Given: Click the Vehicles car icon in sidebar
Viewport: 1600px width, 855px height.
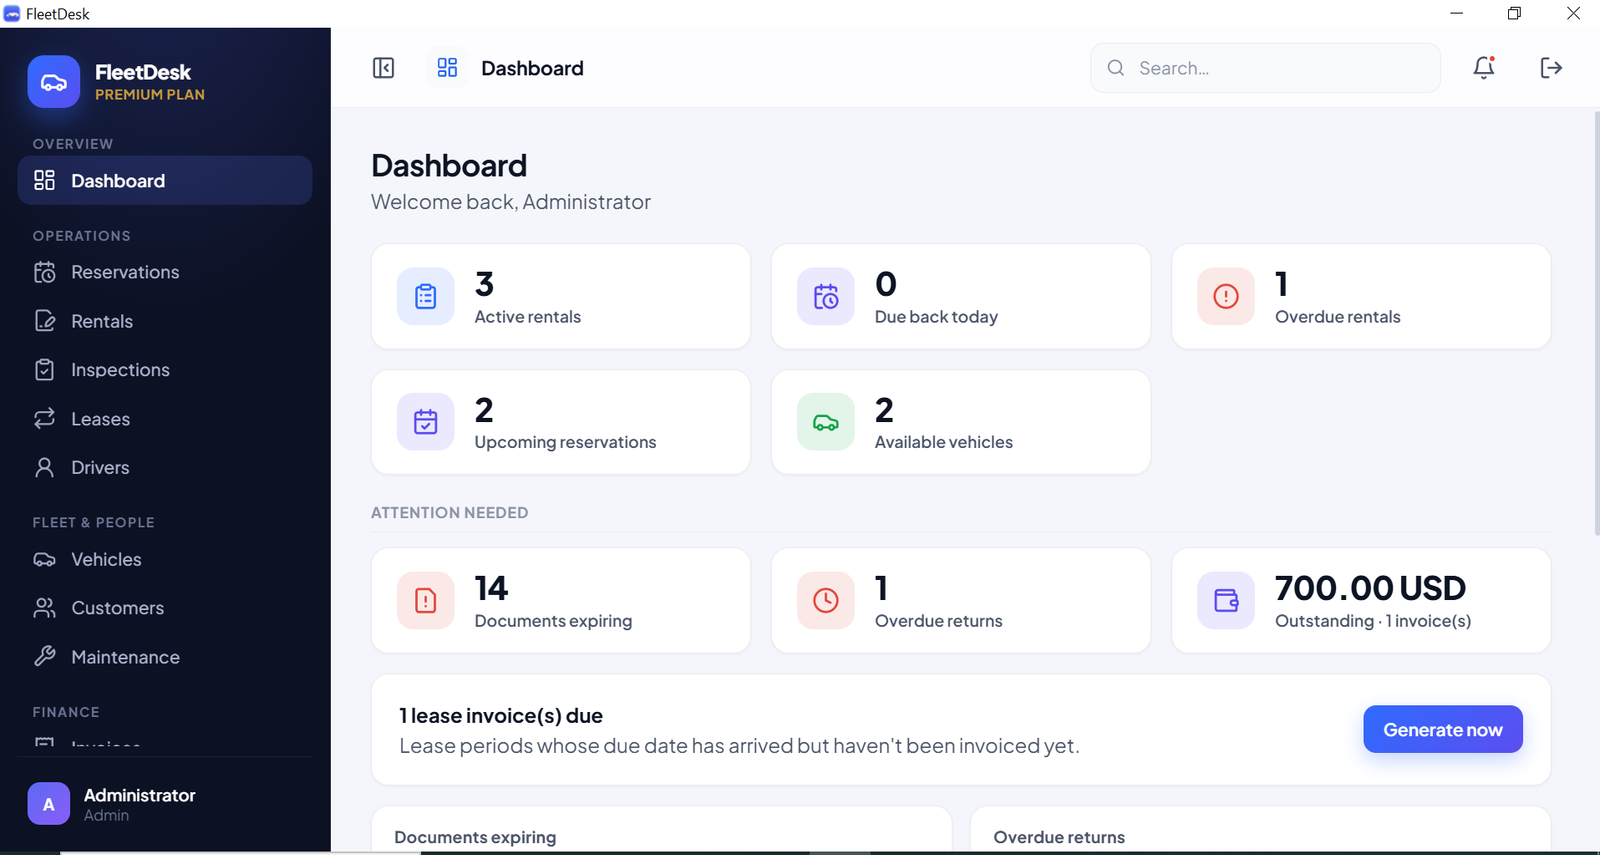Looking at the screenshot, I should [45, 559].
